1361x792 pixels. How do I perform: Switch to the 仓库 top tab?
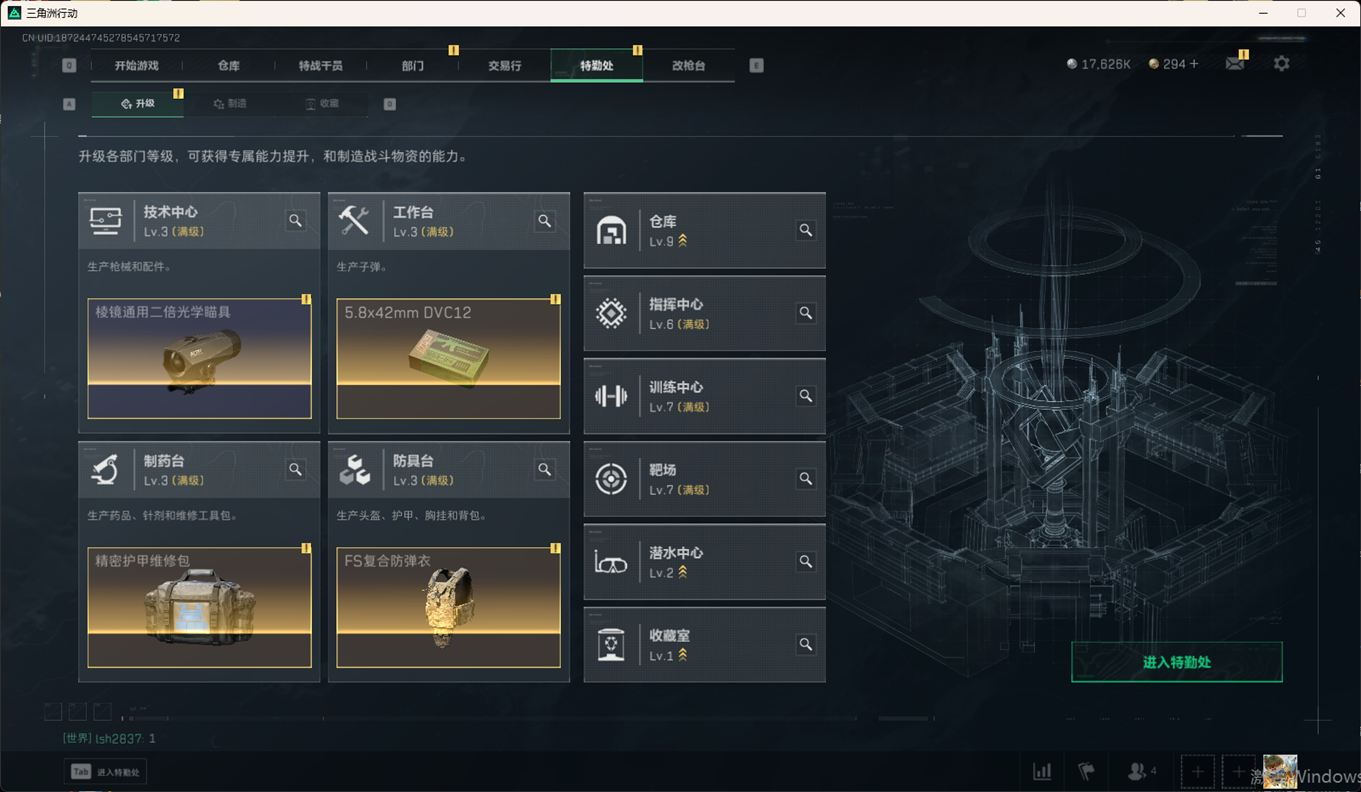click(x=229, y=65)
